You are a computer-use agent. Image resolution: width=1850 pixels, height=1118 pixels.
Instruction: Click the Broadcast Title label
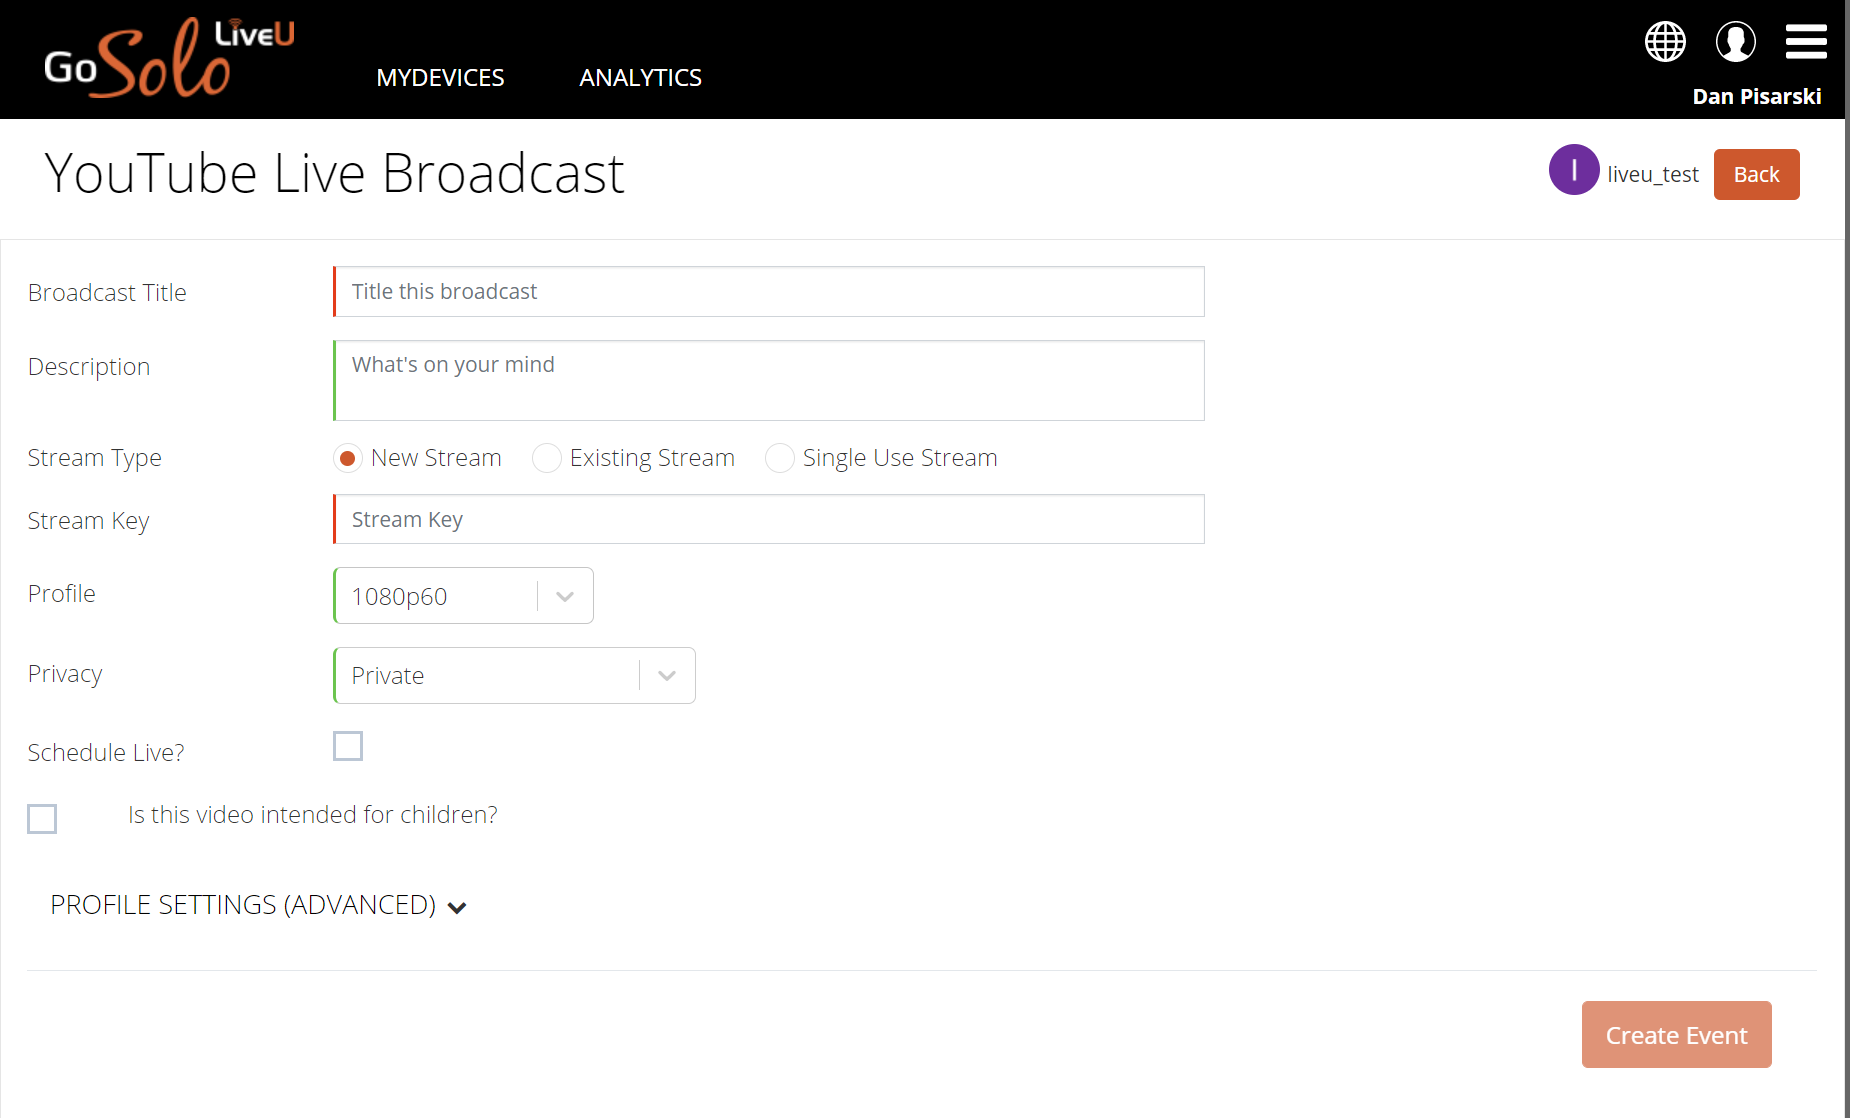pyautogui.click(x=107, y=292)
